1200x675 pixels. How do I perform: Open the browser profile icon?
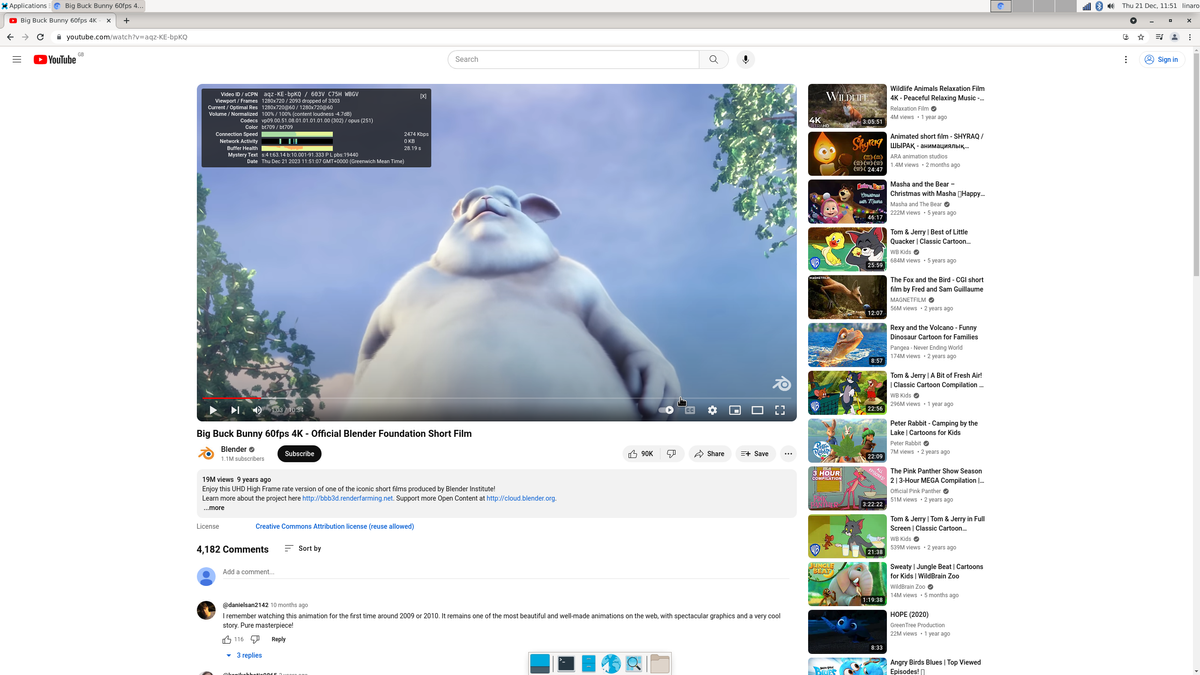(x=1176, y=37)
